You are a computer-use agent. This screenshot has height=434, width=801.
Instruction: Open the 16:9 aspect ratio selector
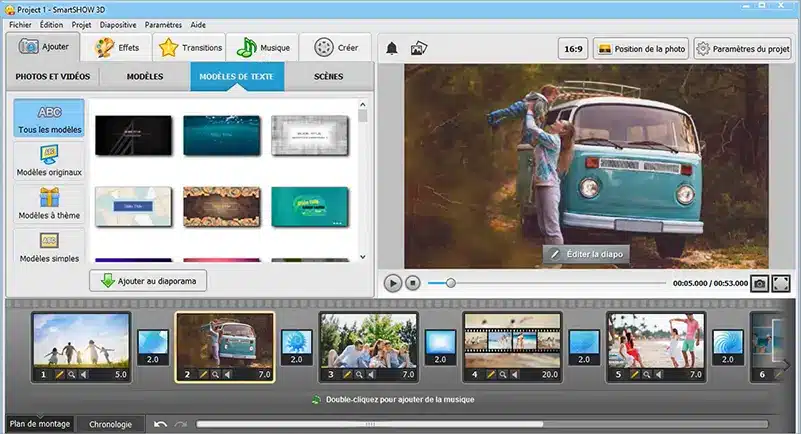point(572,49)
